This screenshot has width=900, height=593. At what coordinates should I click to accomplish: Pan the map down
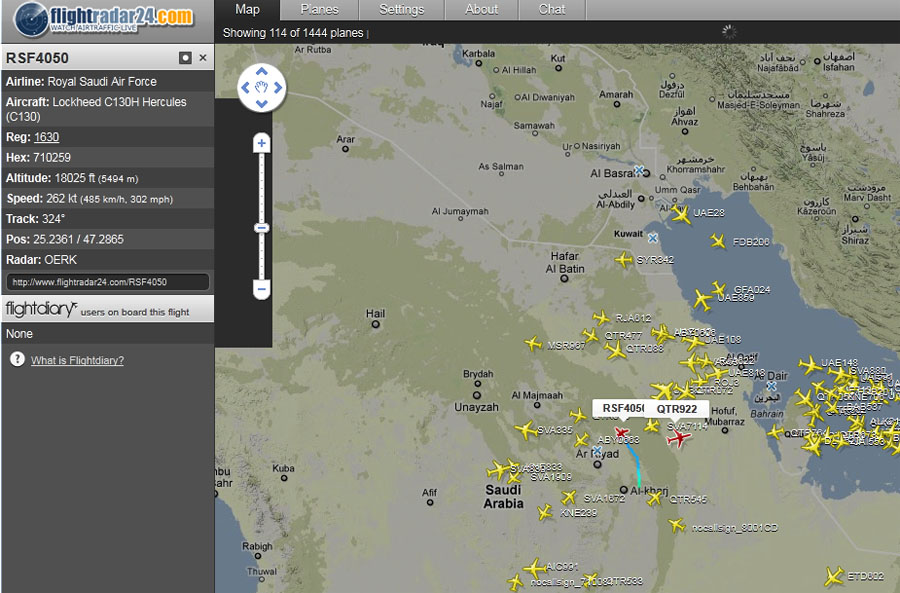coord(262,104)
